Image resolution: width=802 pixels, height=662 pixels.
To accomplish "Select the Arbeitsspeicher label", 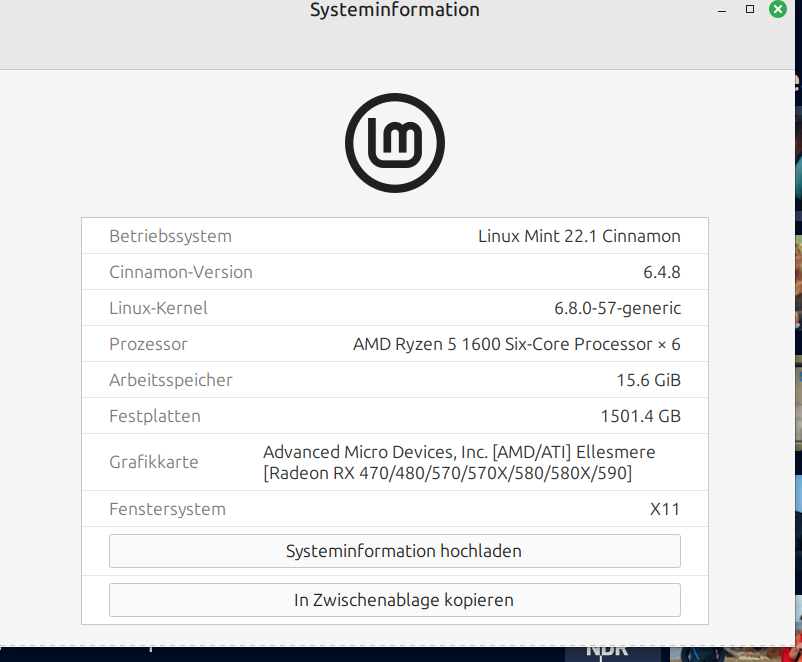I will pos(171,380).
